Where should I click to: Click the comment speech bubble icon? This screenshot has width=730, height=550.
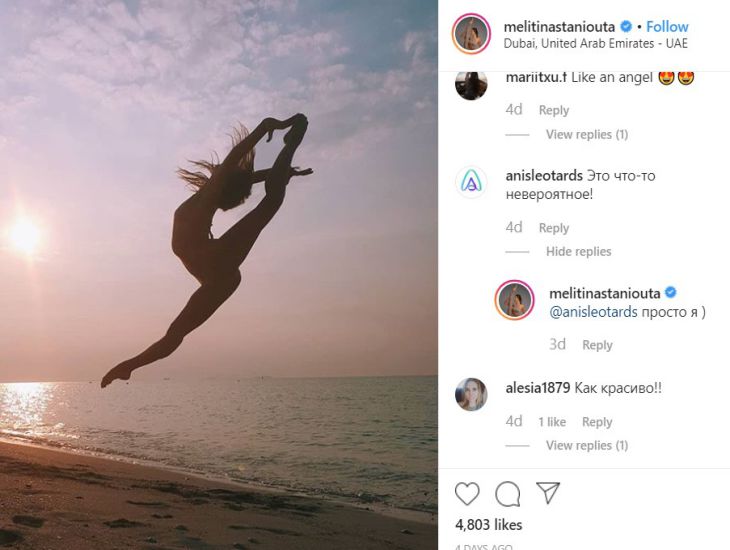click(507, 493)
